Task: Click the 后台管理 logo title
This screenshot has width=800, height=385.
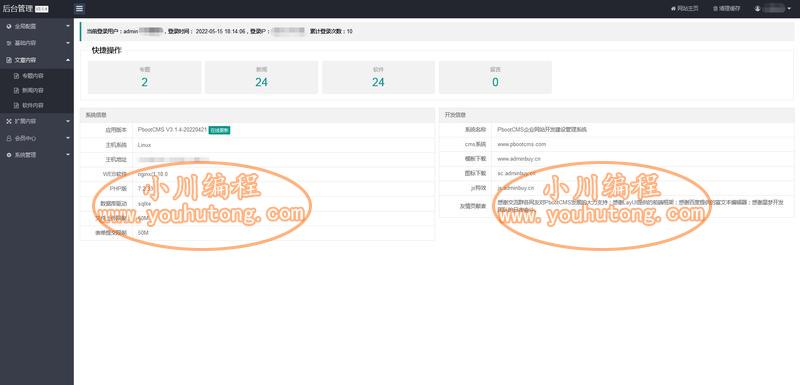Action: tap(17, 9)
